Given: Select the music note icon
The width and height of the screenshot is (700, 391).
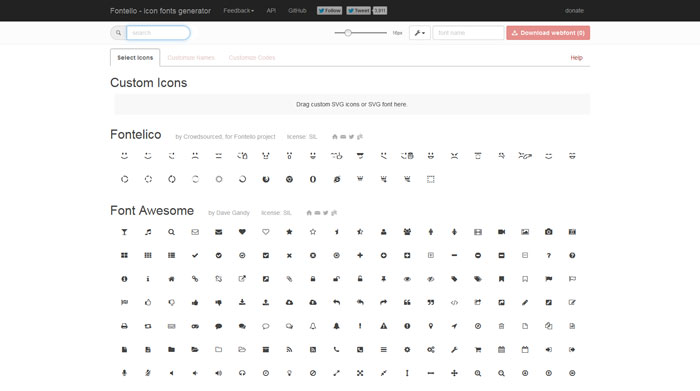Looking at the screenshot, I should tap(148, 232).
